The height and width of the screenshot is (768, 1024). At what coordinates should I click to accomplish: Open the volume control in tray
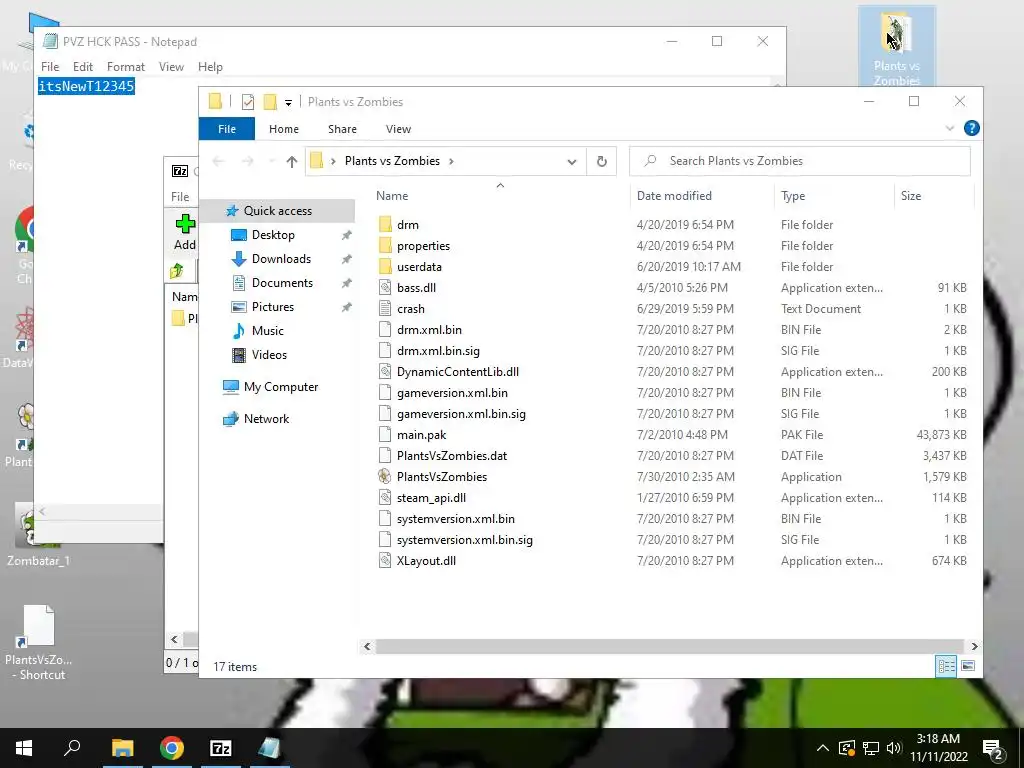(x=894, y=748)
